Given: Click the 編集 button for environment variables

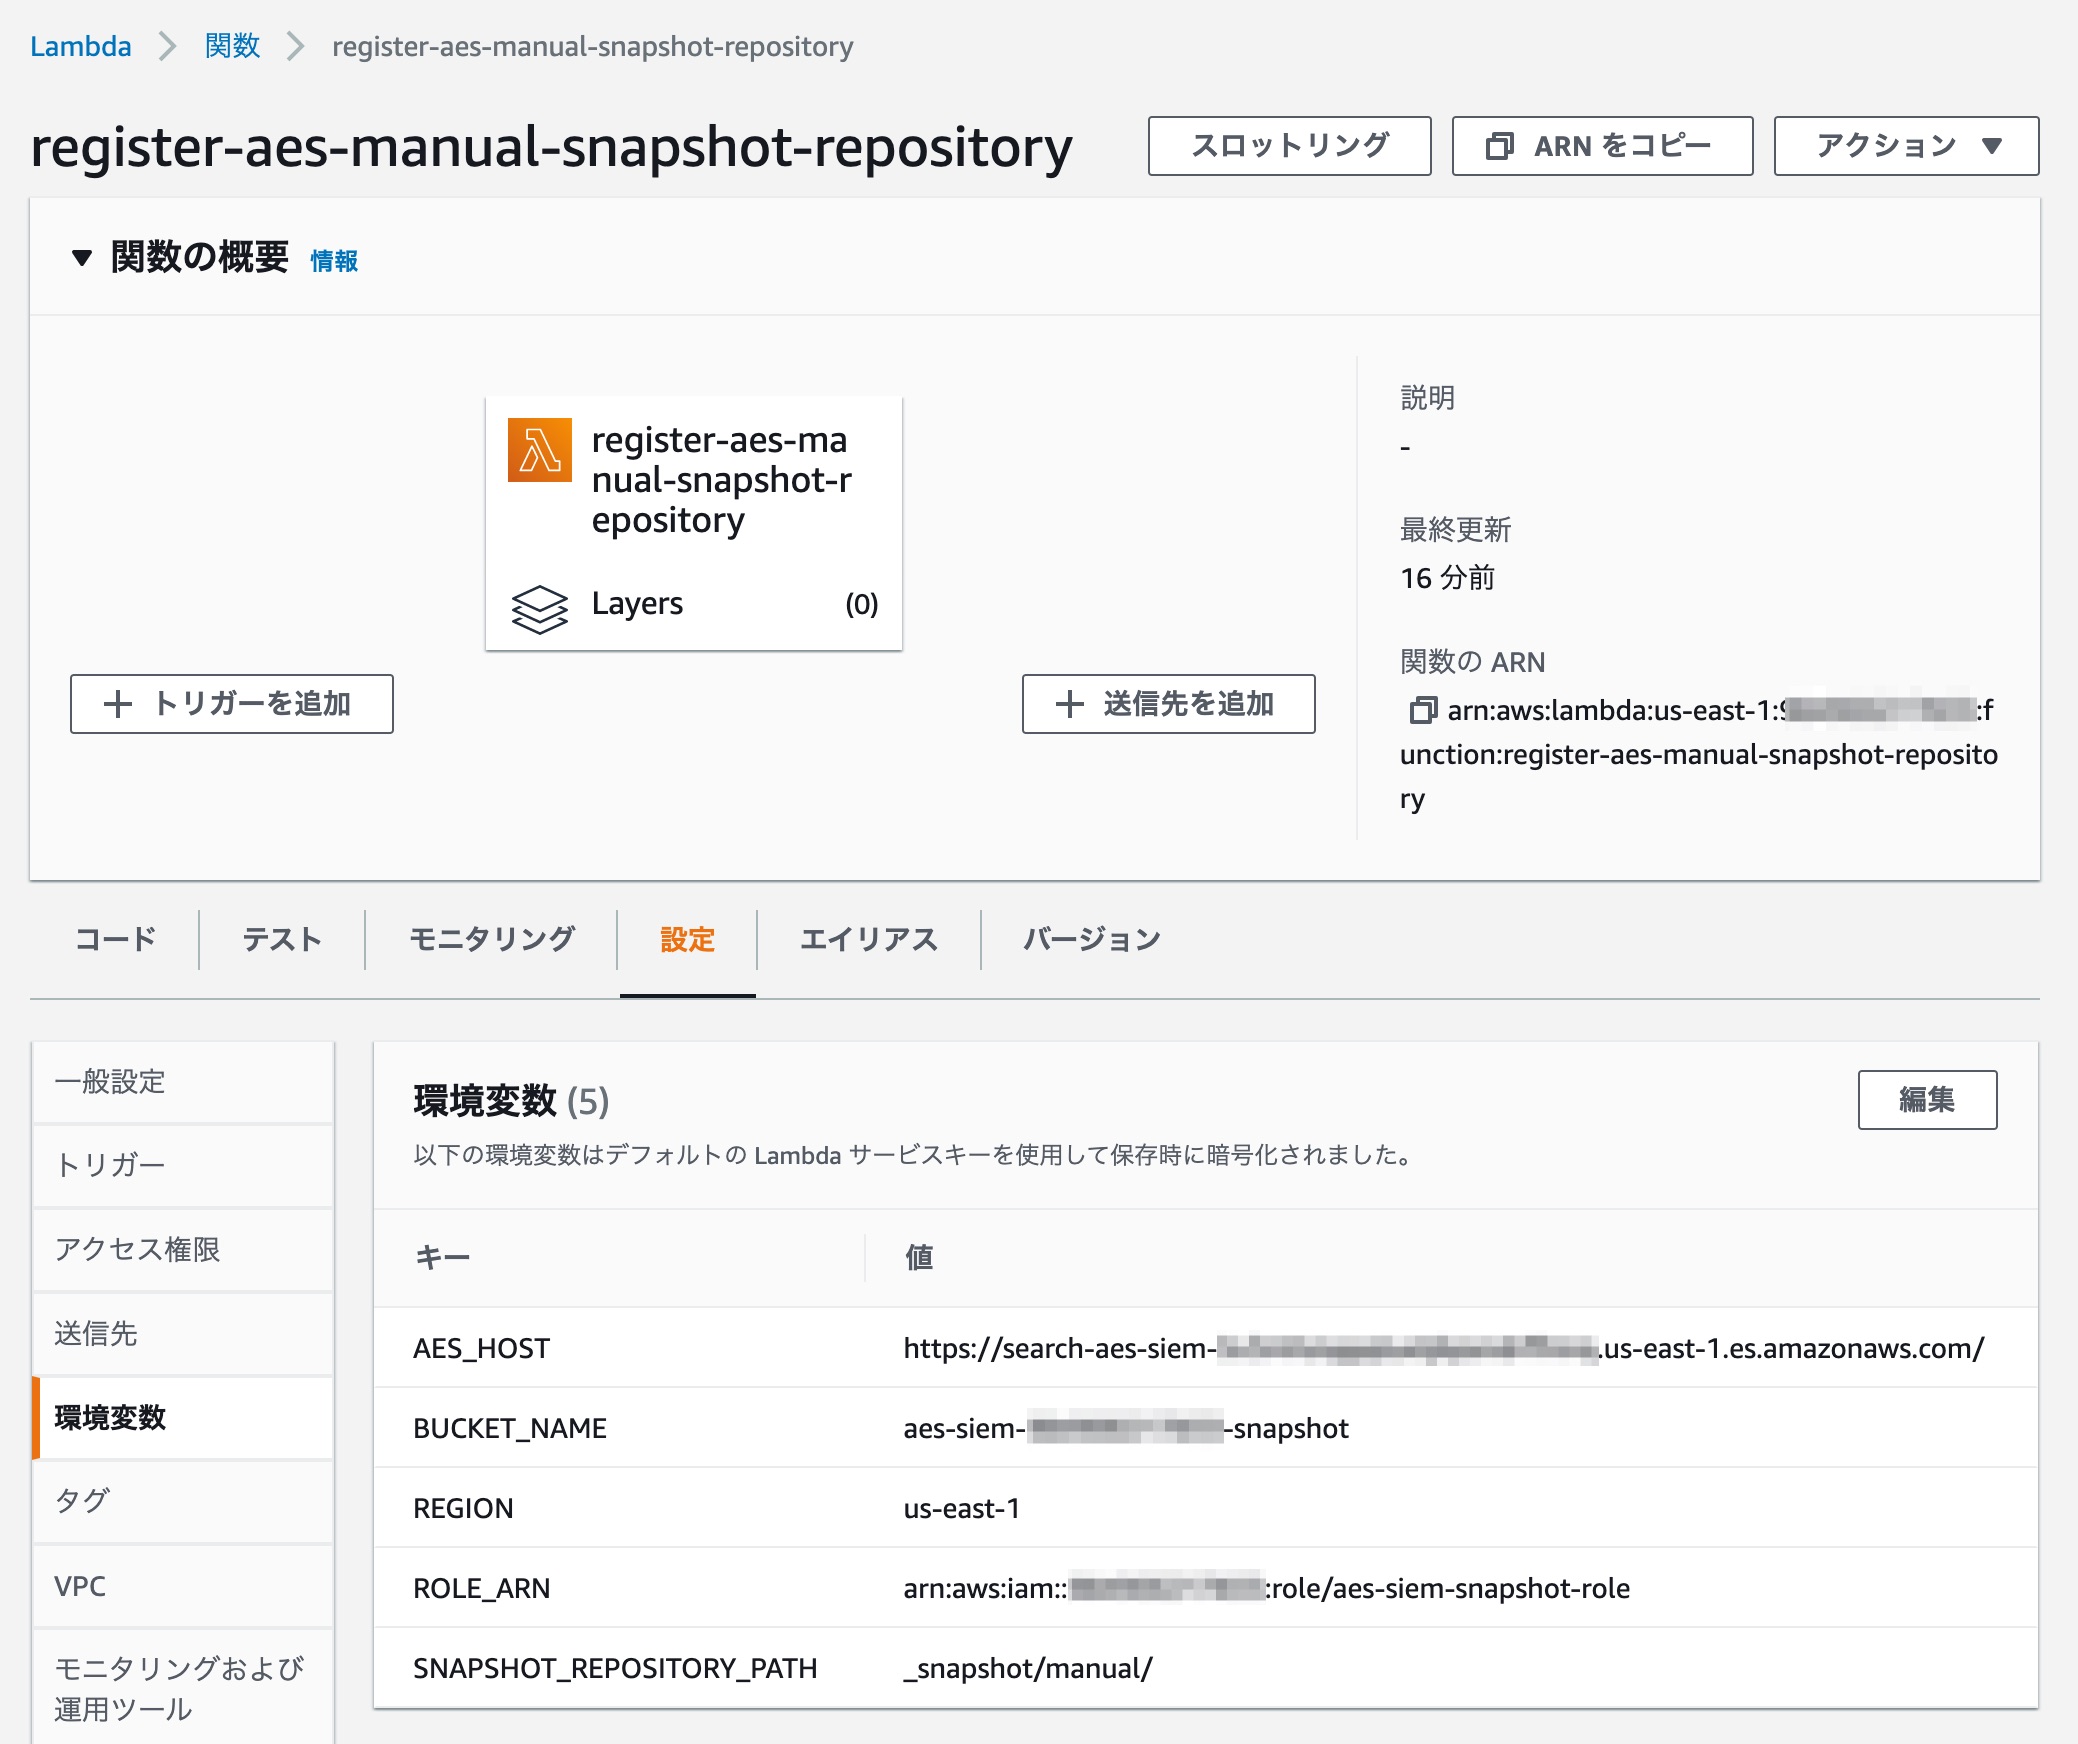Looking at the screenshot, I should (1927, 1100).
